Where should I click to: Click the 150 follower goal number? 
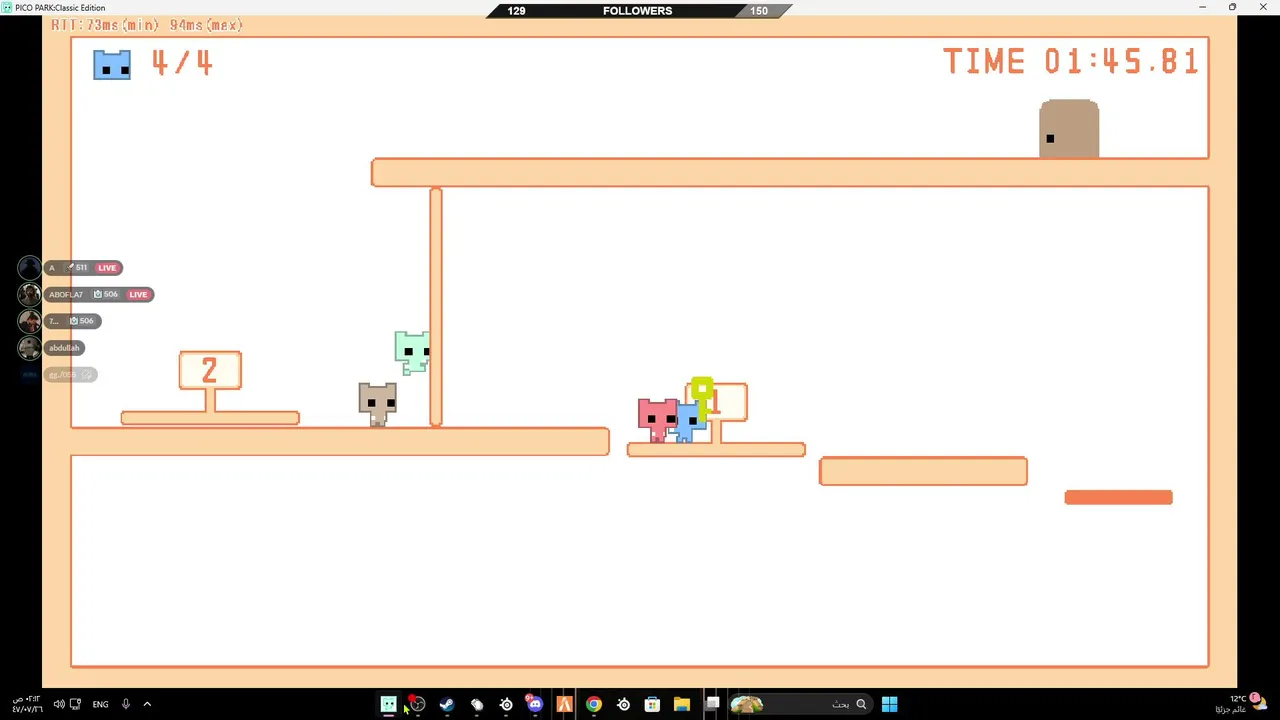coord(759,10)
